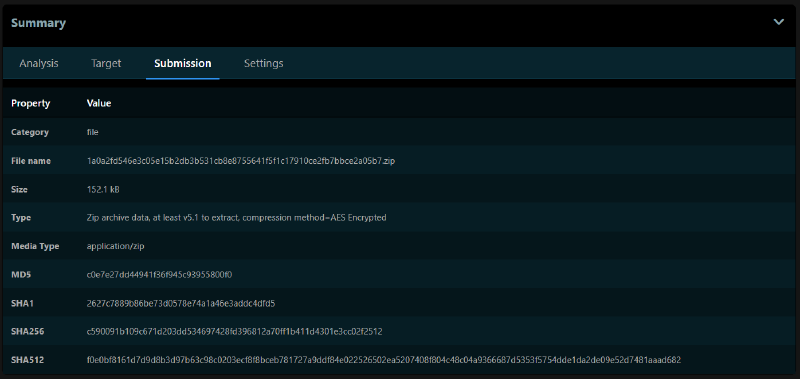Select the SHA256 hash value
Viewport: 800px width, 379px height.
click(x=234, y=332)
